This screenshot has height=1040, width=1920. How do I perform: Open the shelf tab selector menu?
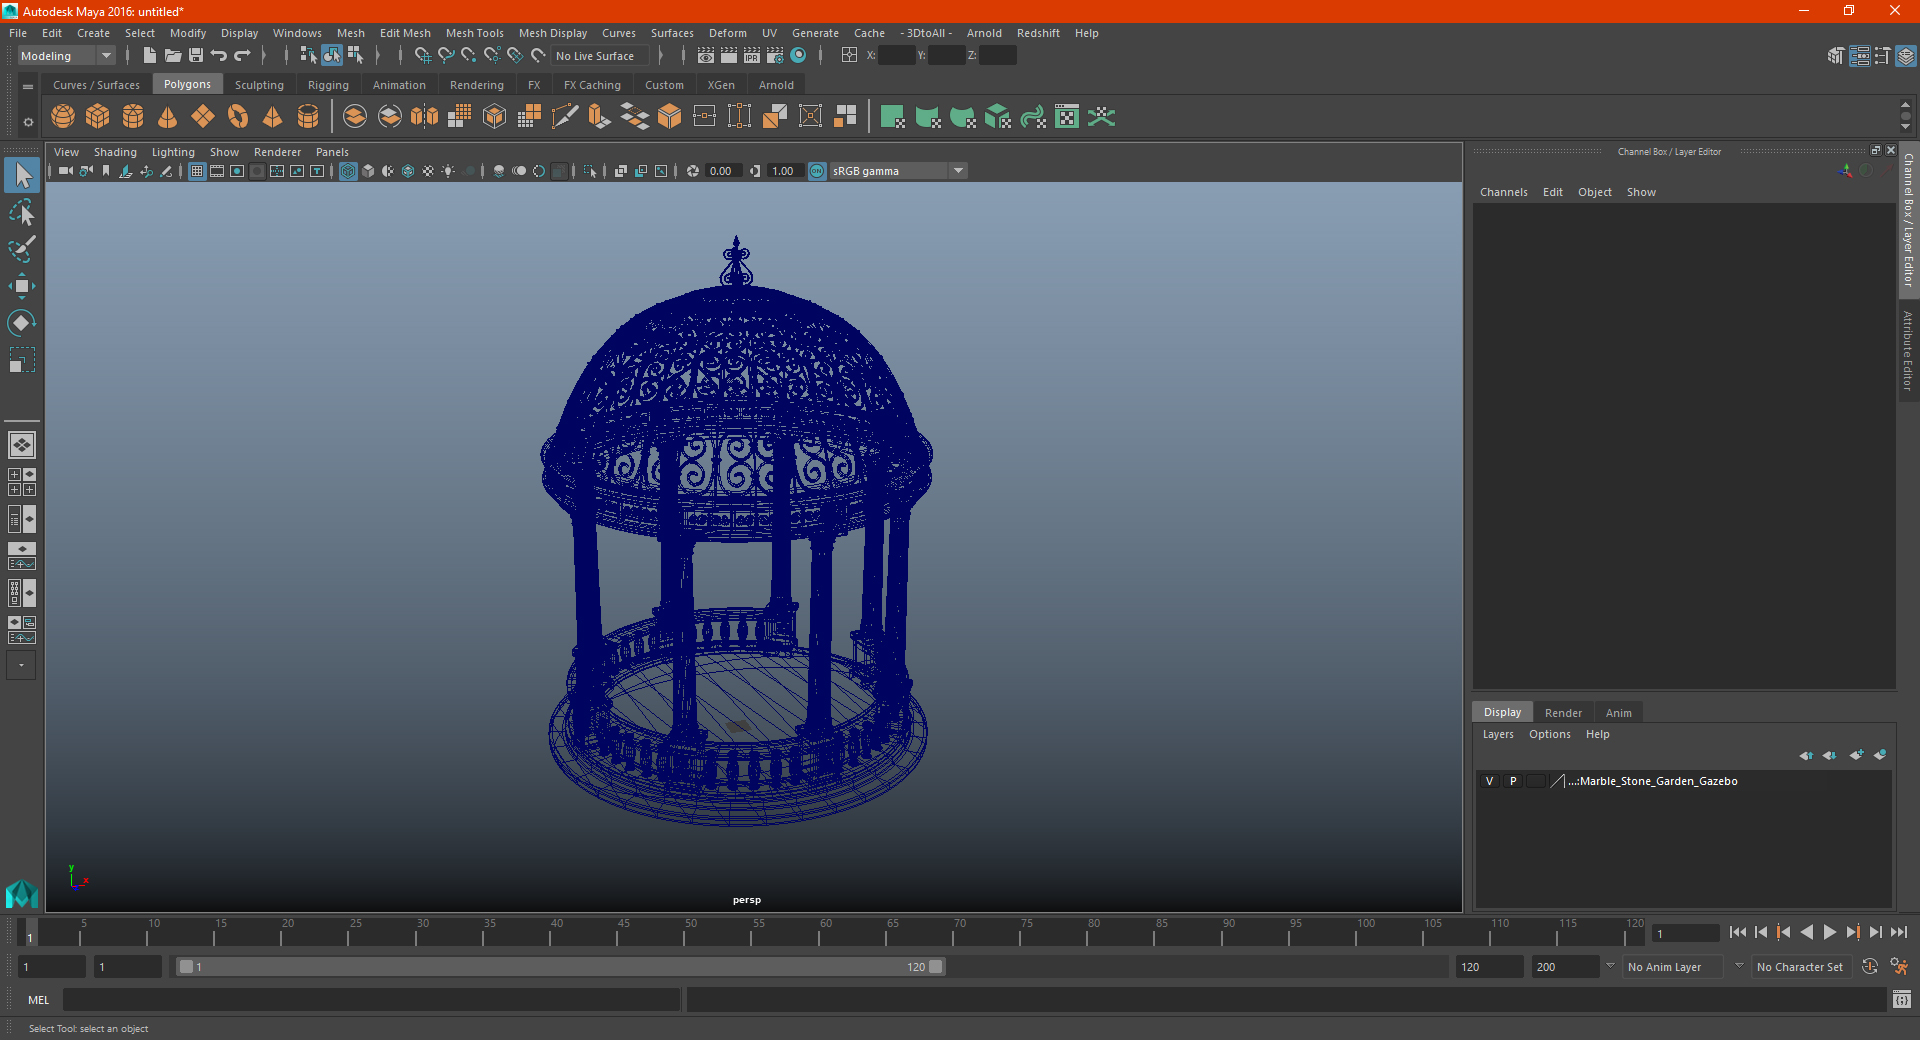pos(28,87)
